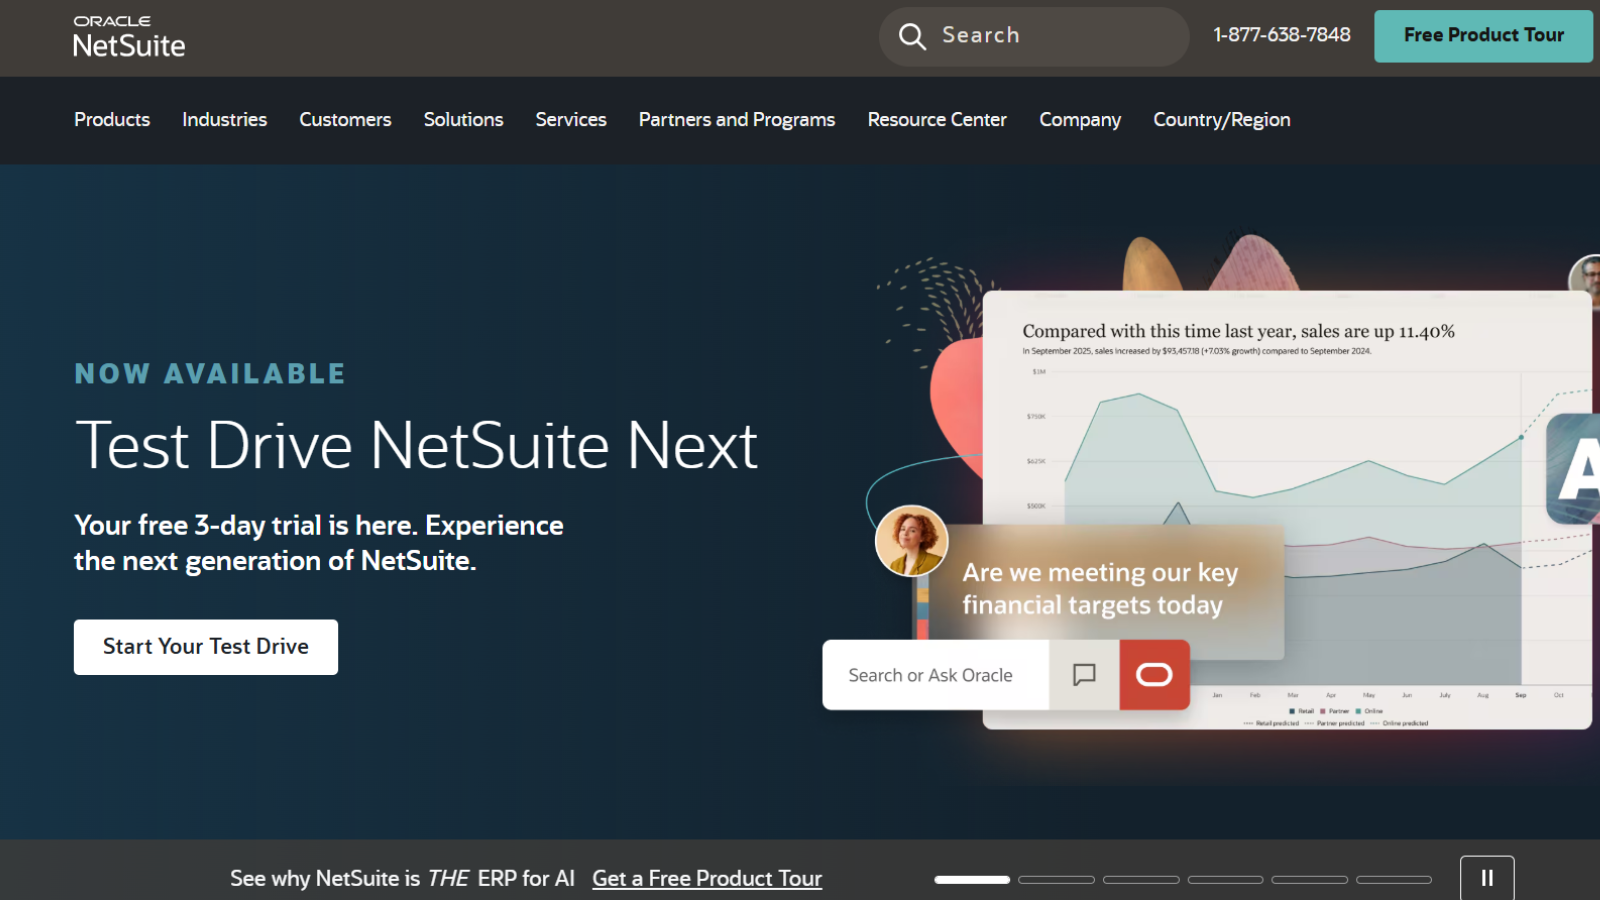Open the Get a Free Product Tour link
The height and width of the screenshot is (900, 1600).
click(707, 878)
